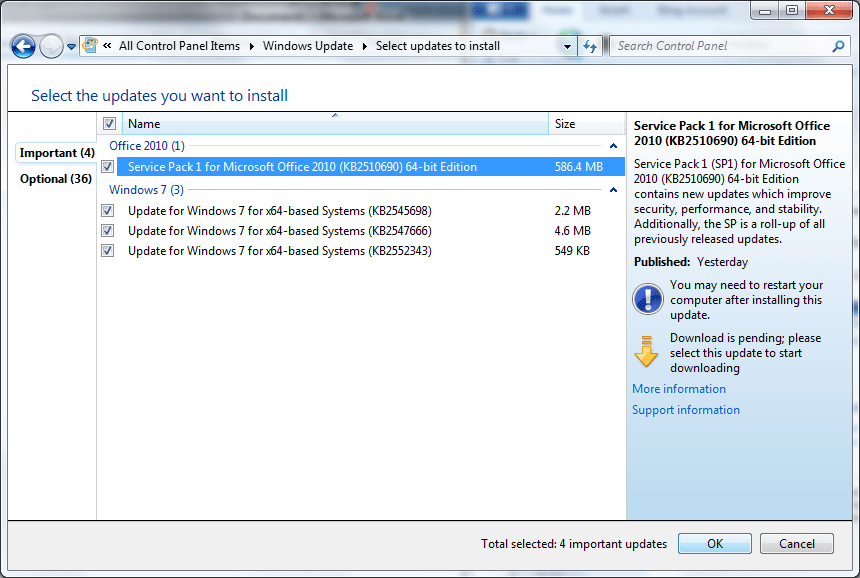Open the More information link

[x=678, y=388]
